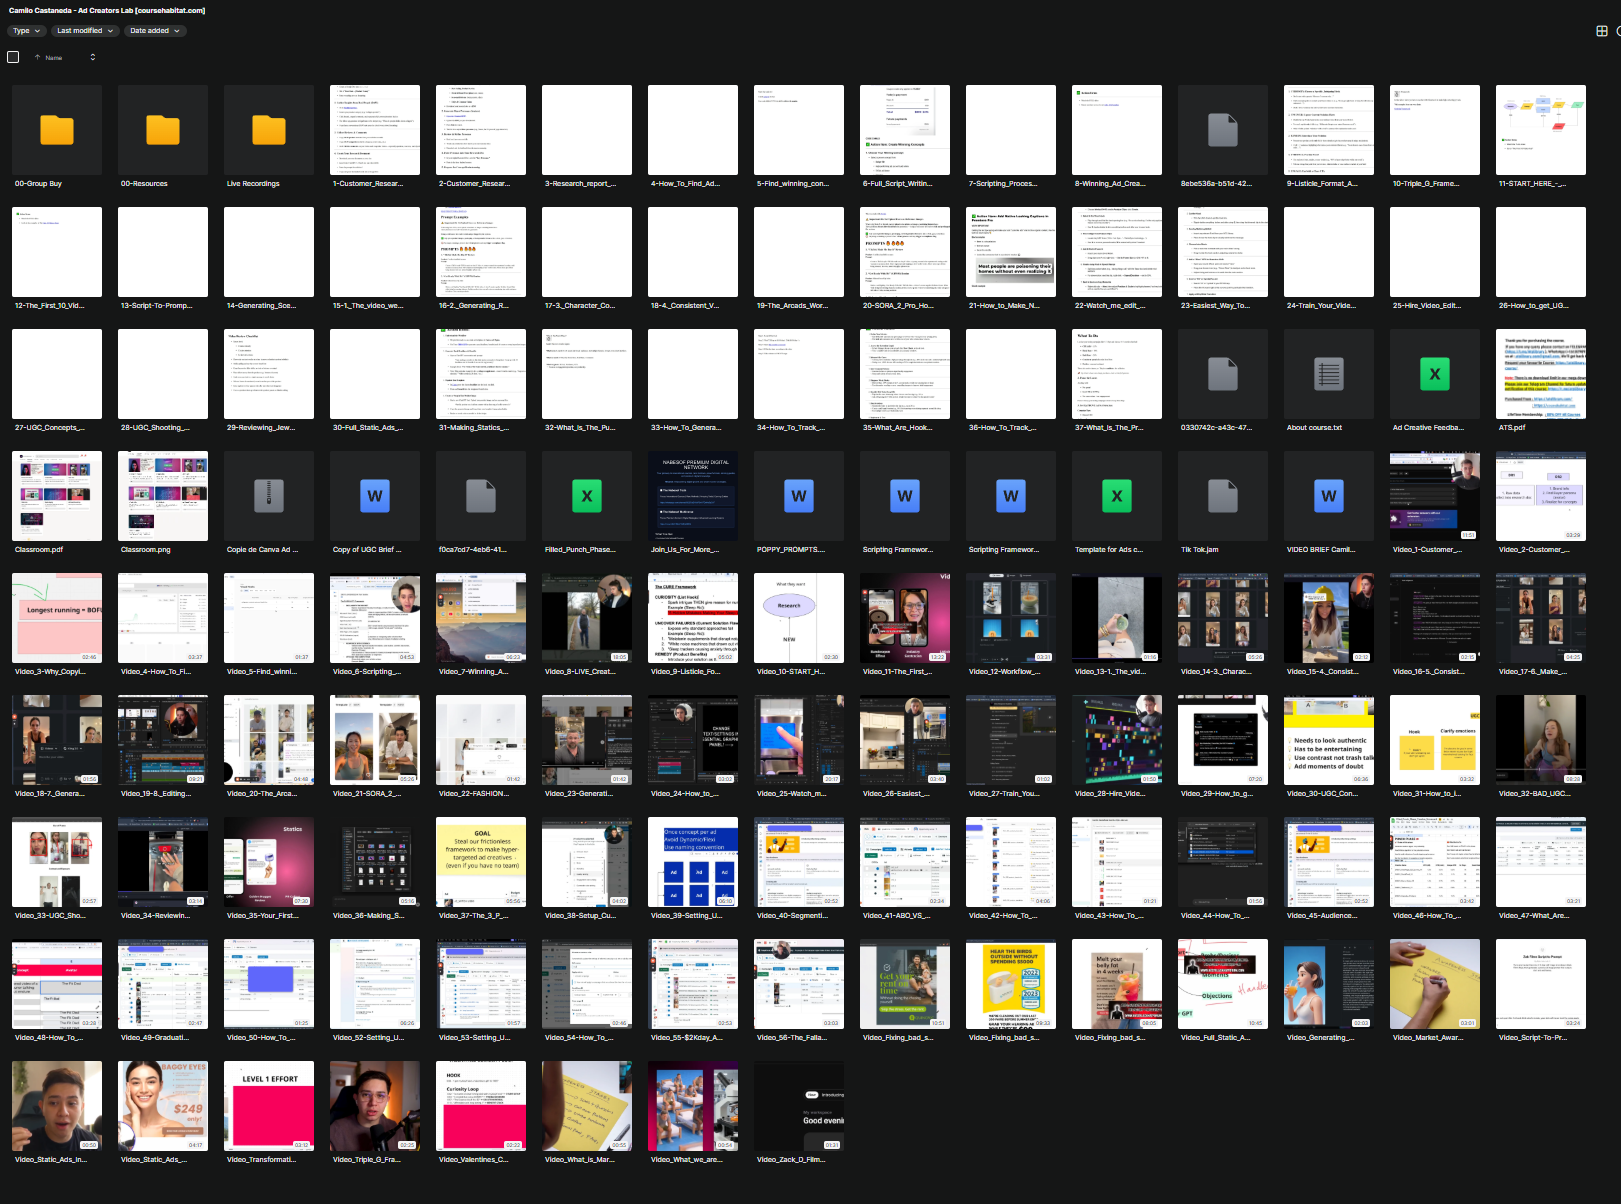Screen dimensions: 1621x1204
Task: Play Video_30-UGC_Con video thumbnail
Action: pyautogui.click(x=1329, y=740)
